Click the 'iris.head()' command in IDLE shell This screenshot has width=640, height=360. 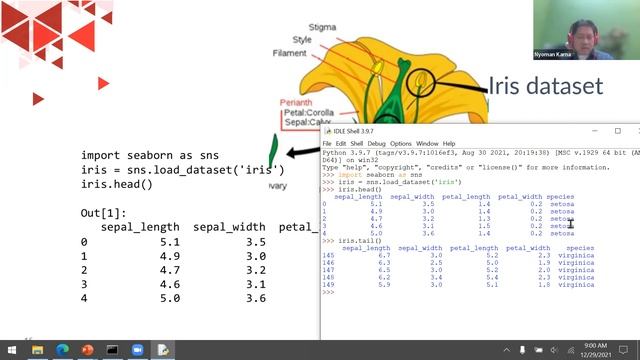360,189
